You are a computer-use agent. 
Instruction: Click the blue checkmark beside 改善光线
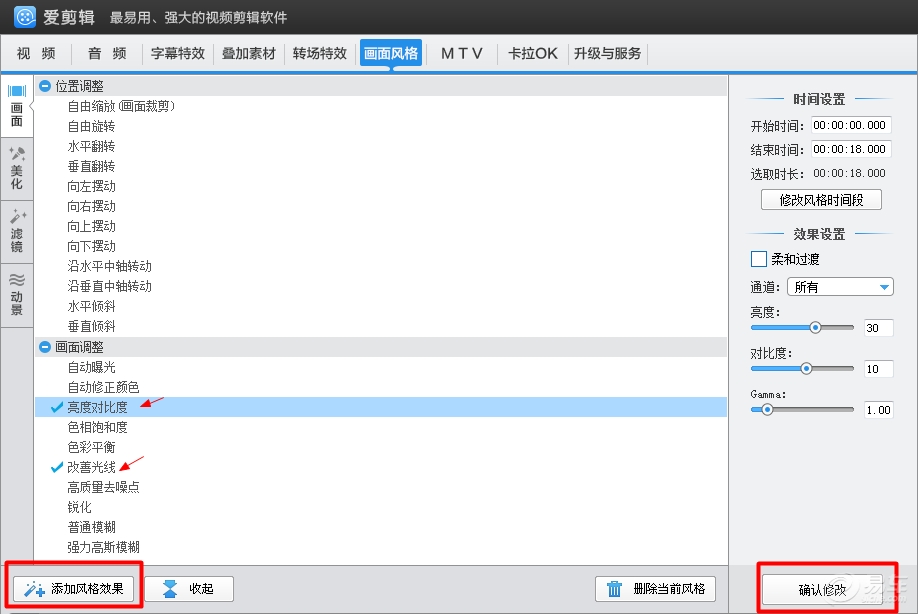coord(57,467)
